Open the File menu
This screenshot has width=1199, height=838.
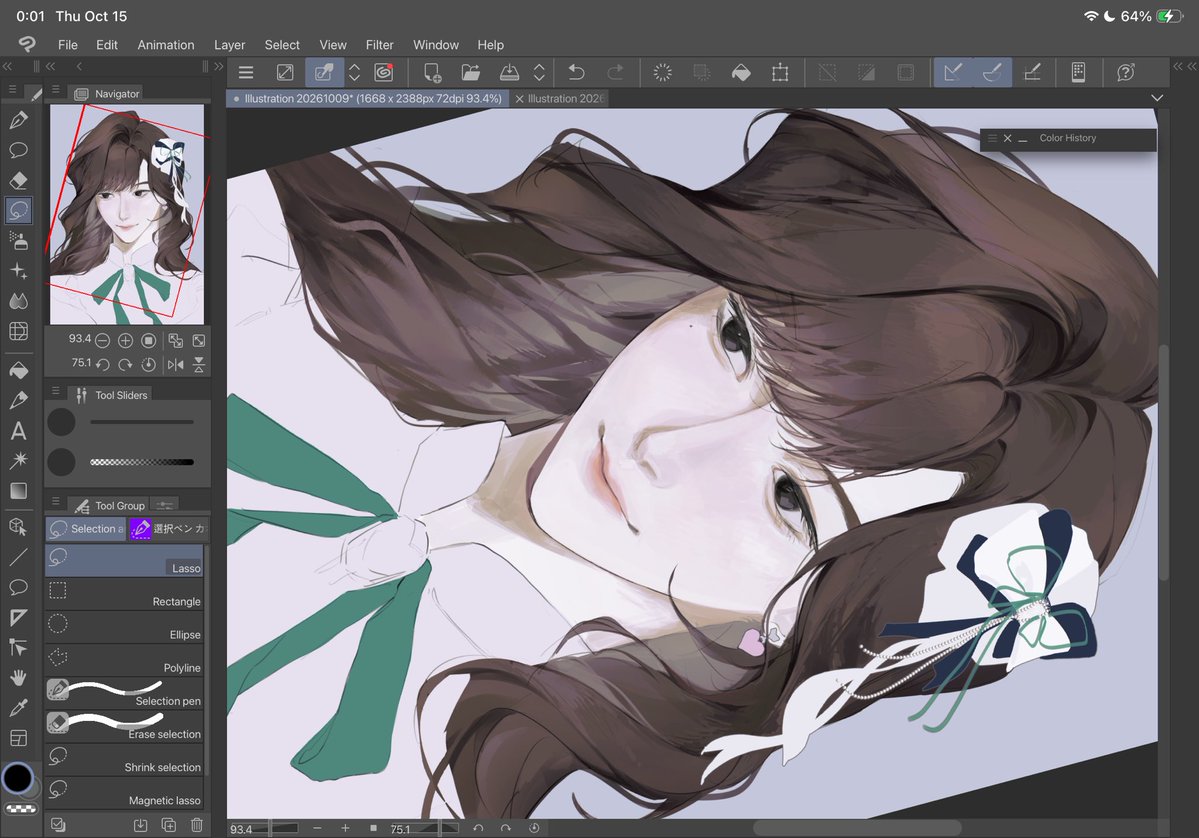pos(67,45)
